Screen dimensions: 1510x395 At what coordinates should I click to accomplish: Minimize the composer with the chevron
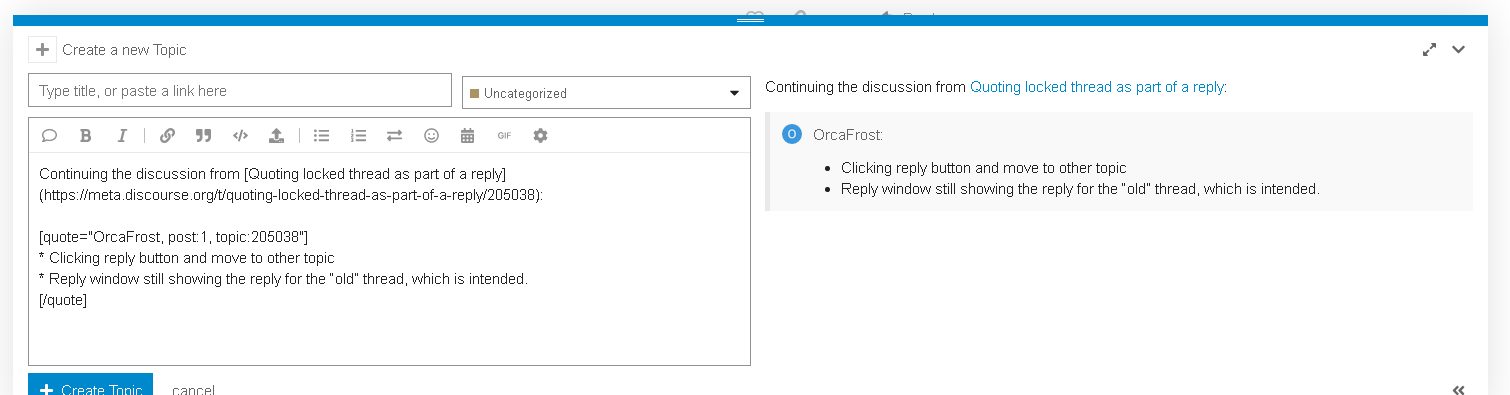[x=1458, y=50]
